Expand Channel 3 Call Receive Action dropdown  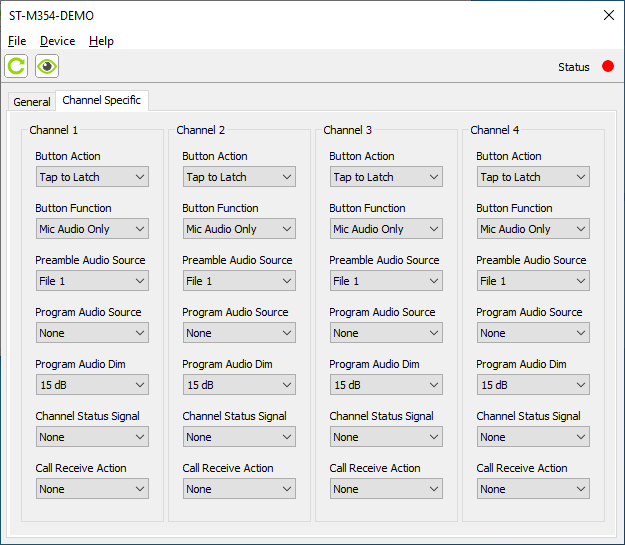point(386,489)
